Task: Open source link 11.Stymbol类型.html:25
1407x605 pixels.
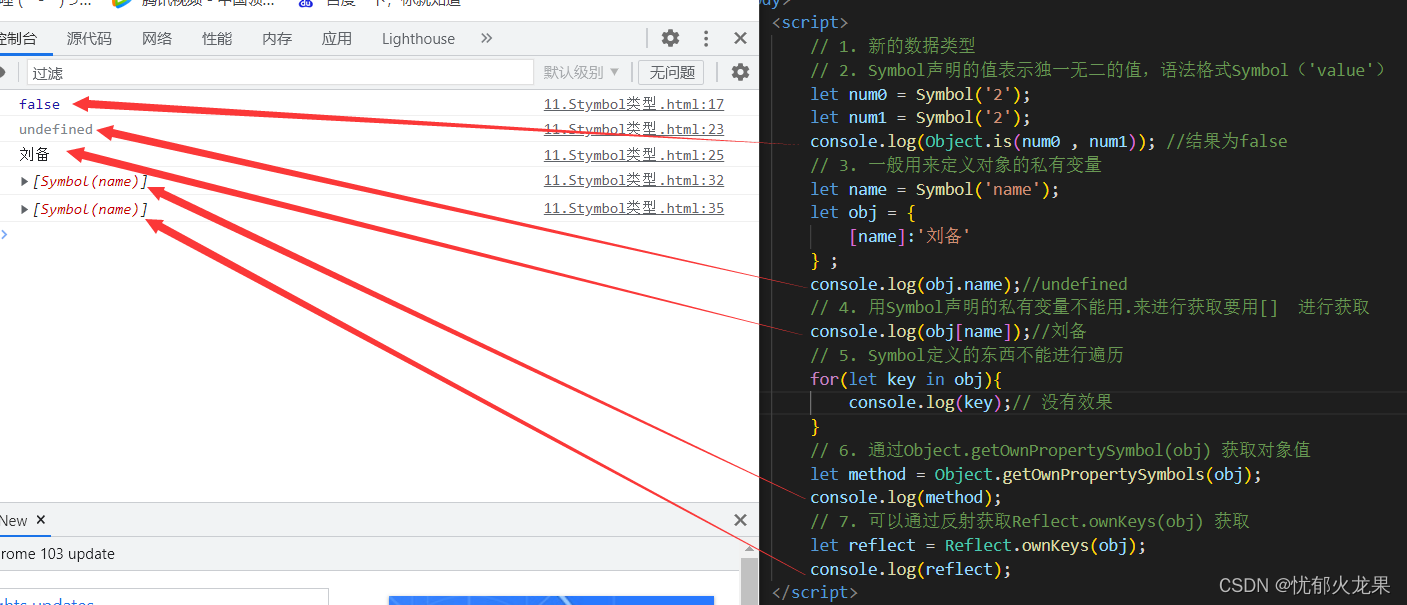Action: click(x=633, y=155)
